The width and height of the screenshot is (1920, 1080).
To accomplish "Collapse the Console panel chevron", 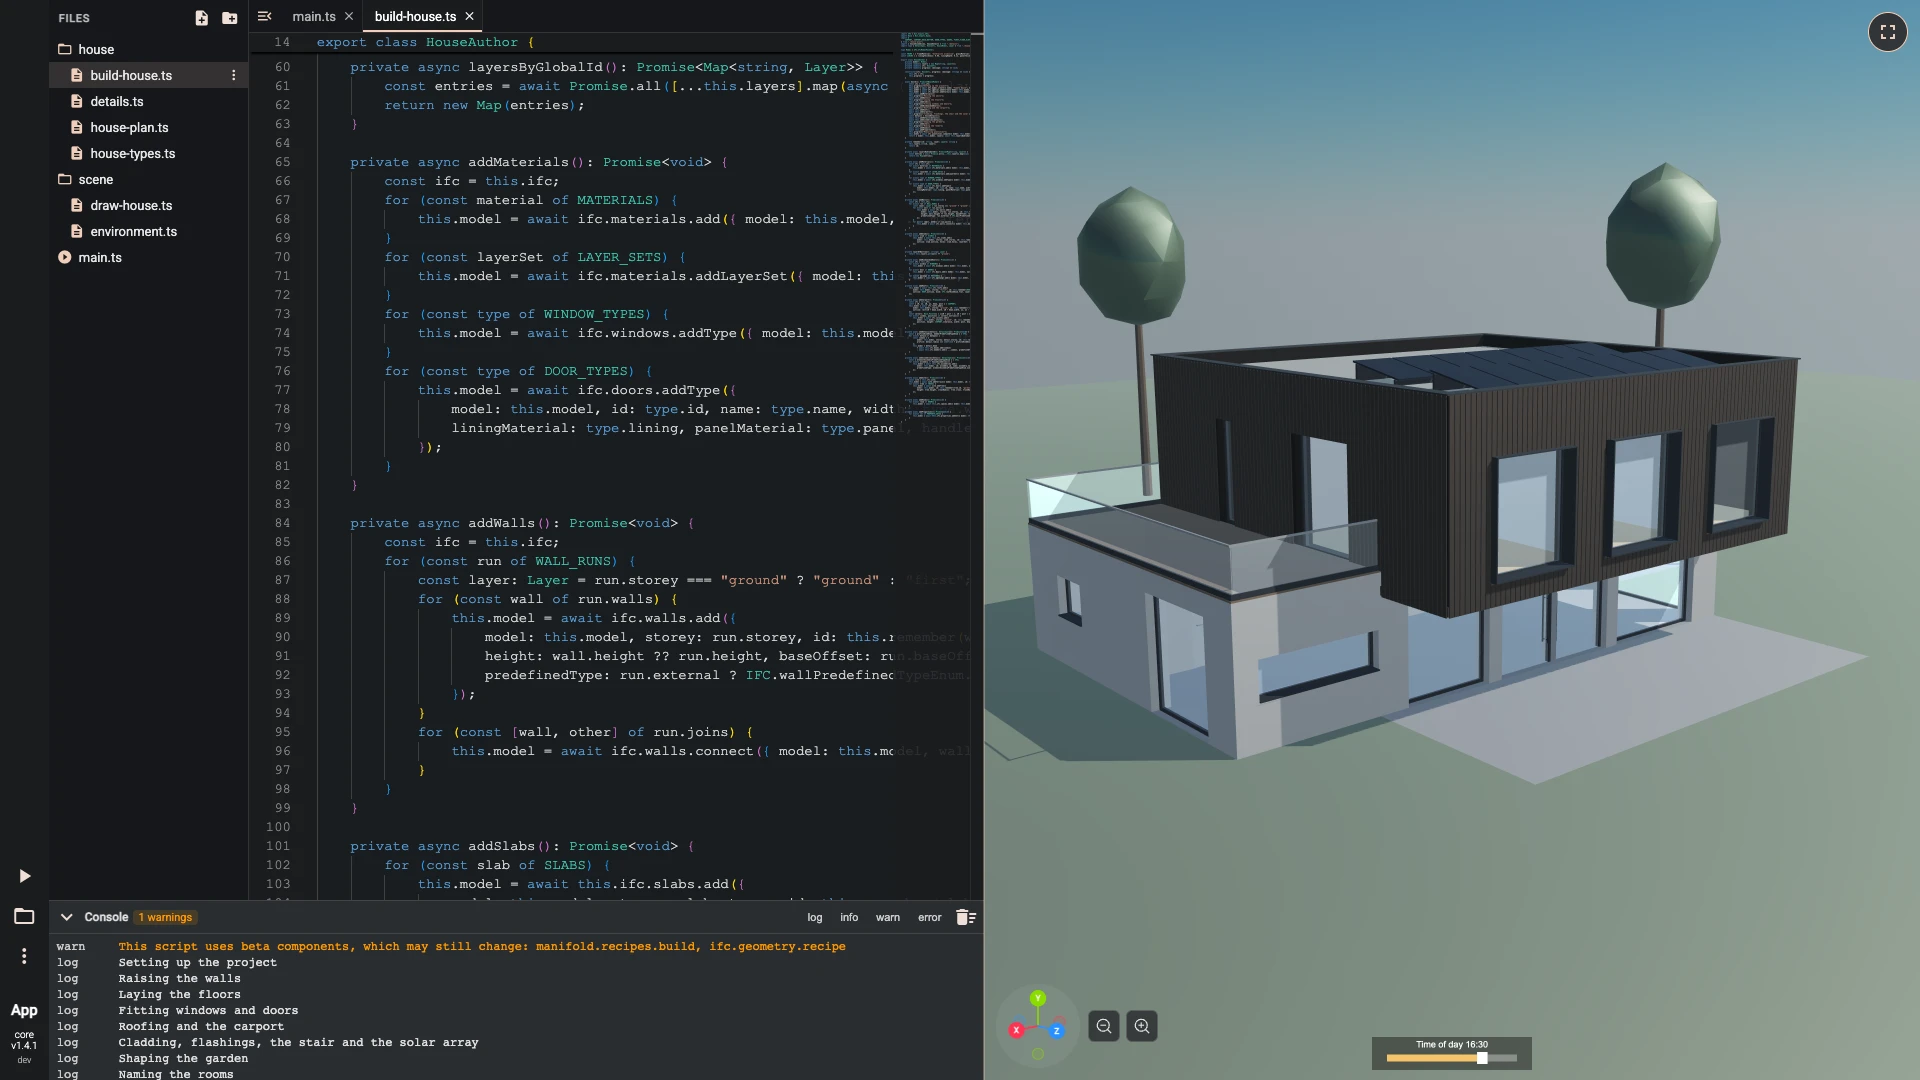I will [x=66, y=917].
